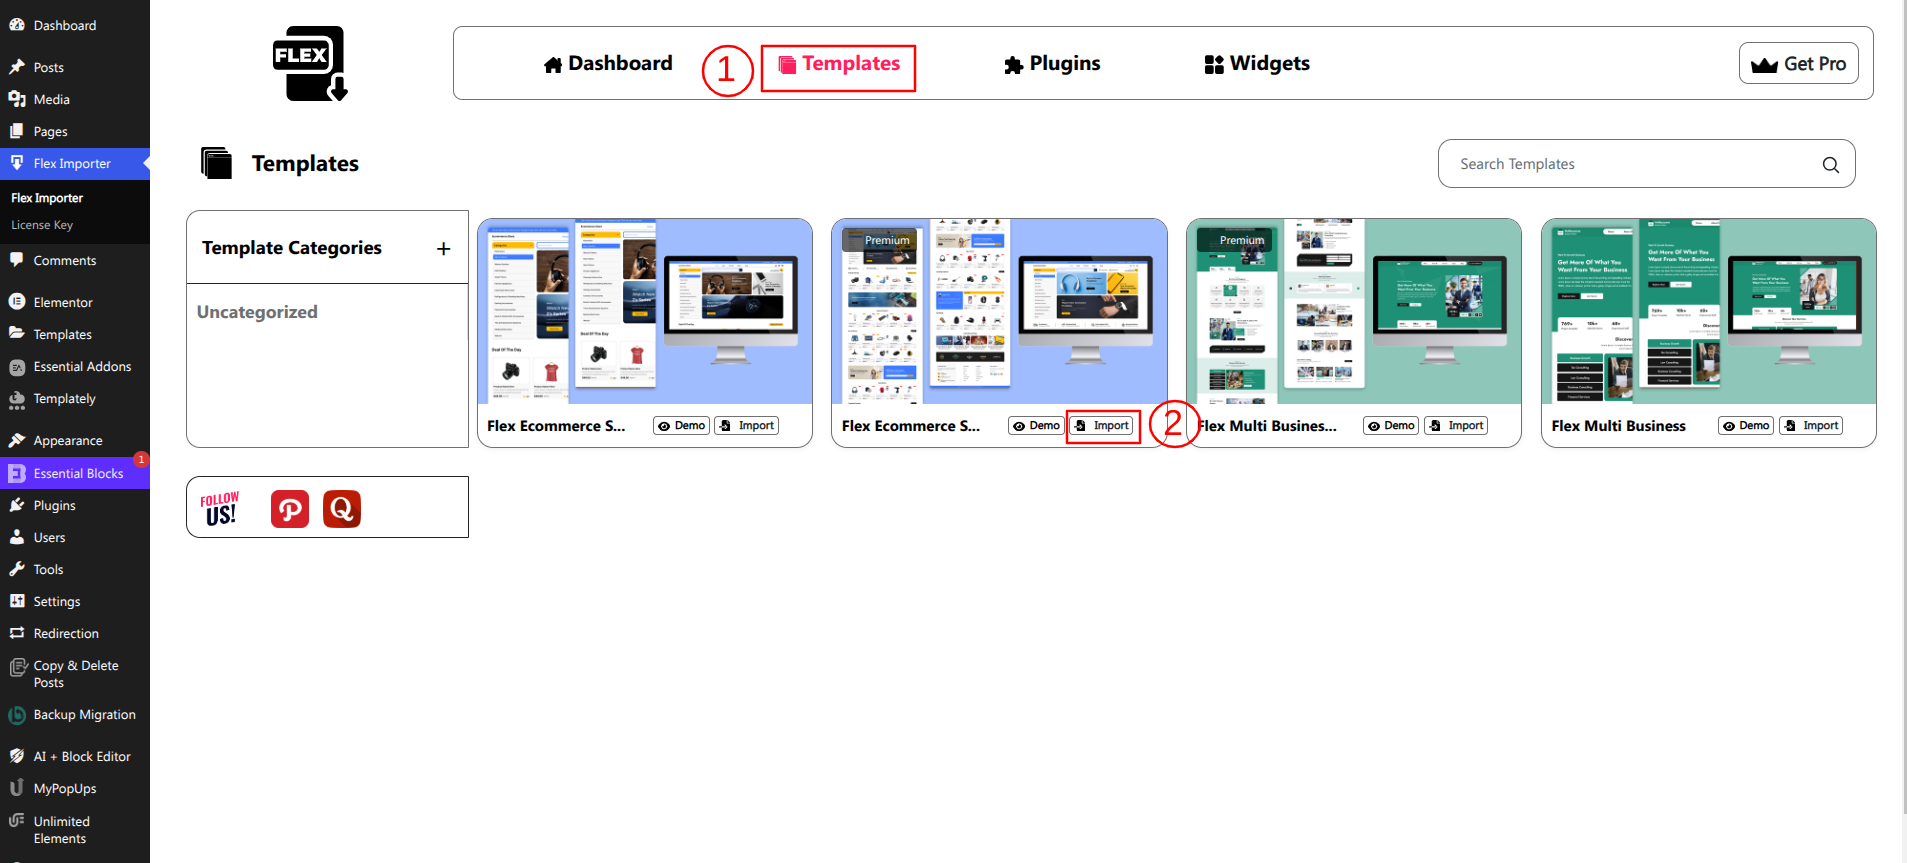Image resolution: width=1907 pixels, height=863 pixels.
Task: Import the free Flex Multi Business template
Action: click(1811, 426)
